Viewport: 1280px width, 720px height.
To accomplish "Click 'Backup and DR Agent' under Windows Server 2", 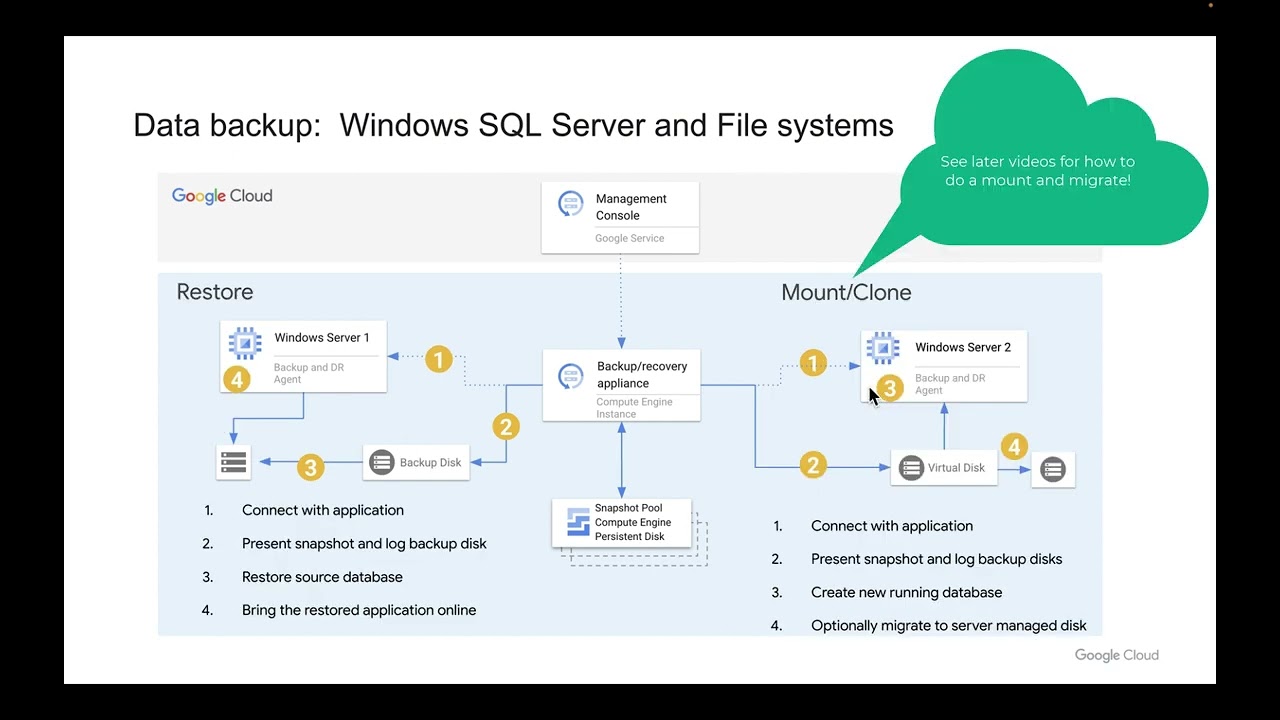I will [950, 384].
